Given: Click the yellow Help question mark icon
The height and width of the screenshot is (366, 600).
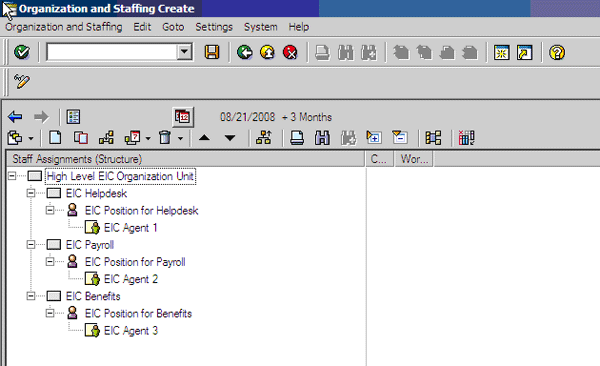Looking at the screenshot, I should pos(557,52).
